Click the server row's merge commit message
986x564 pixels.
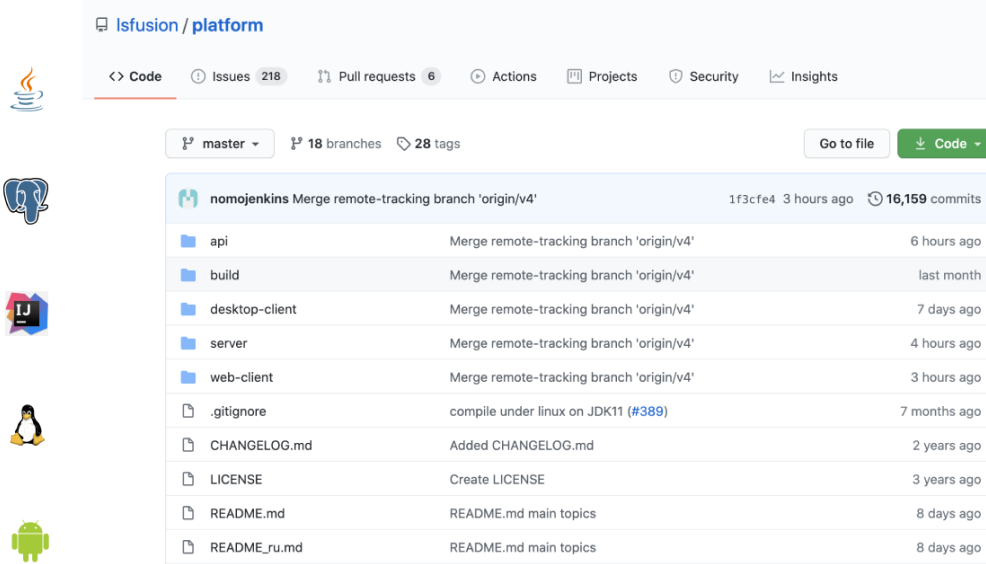tap(572, 343)
